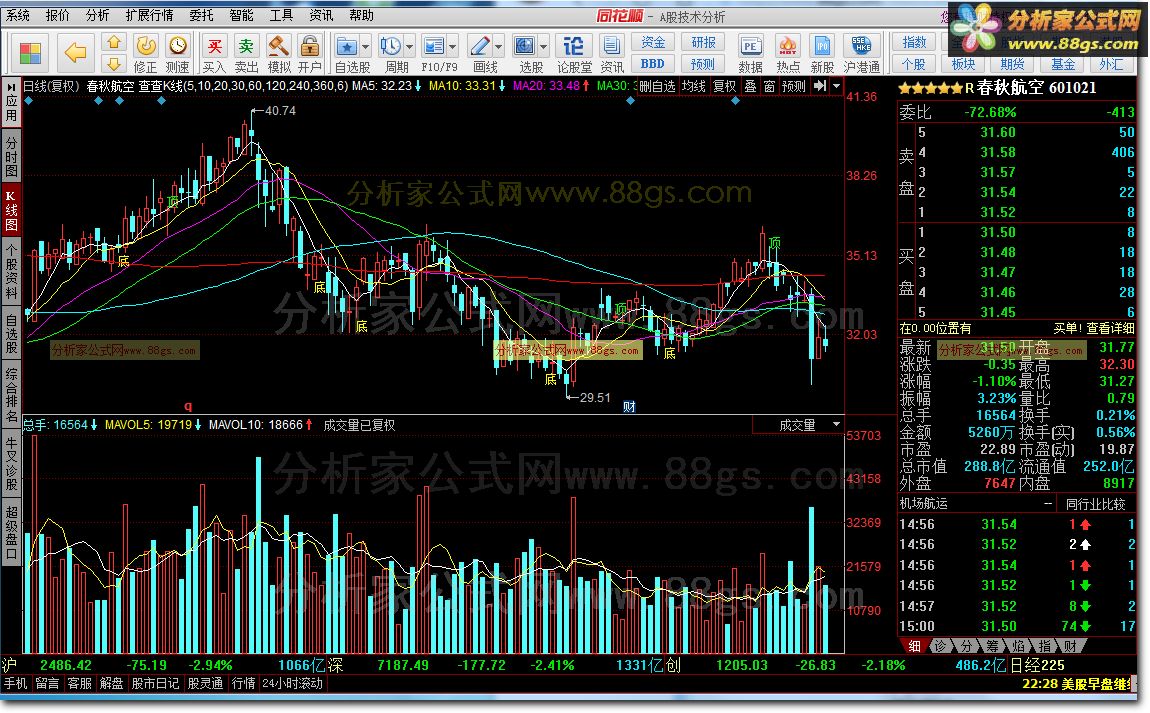The width and height of the screenshot is (1150, 713).
Task: Click the colorful home grid icon
Action: tap(30, 53)
